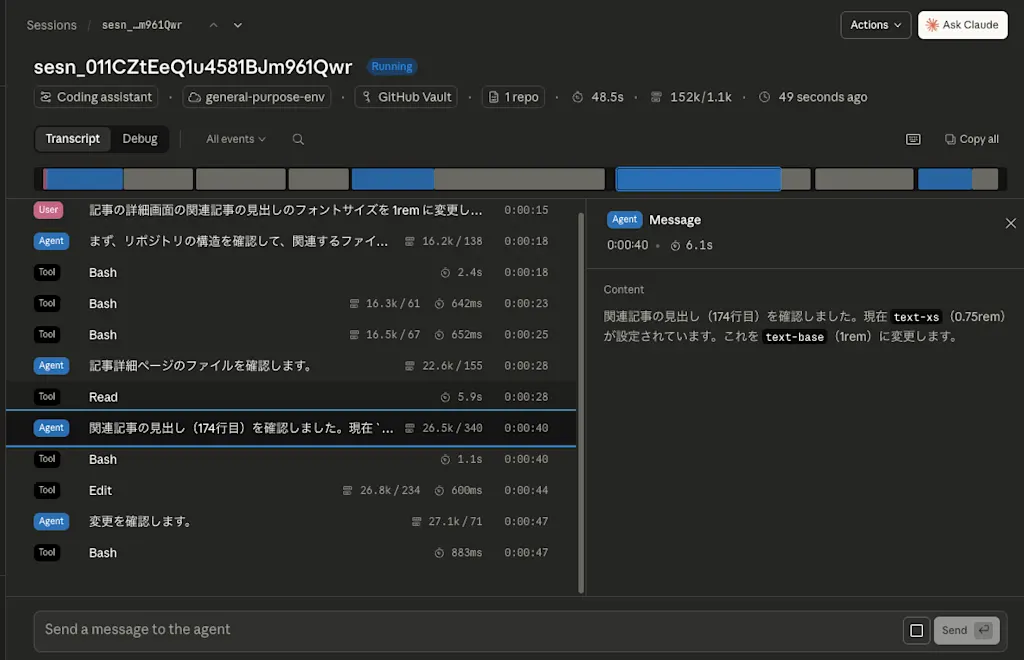The height and width of the screenshot is (660, 1024).
Task: Open the Coding assistant chip
Action: coord(96,97)
